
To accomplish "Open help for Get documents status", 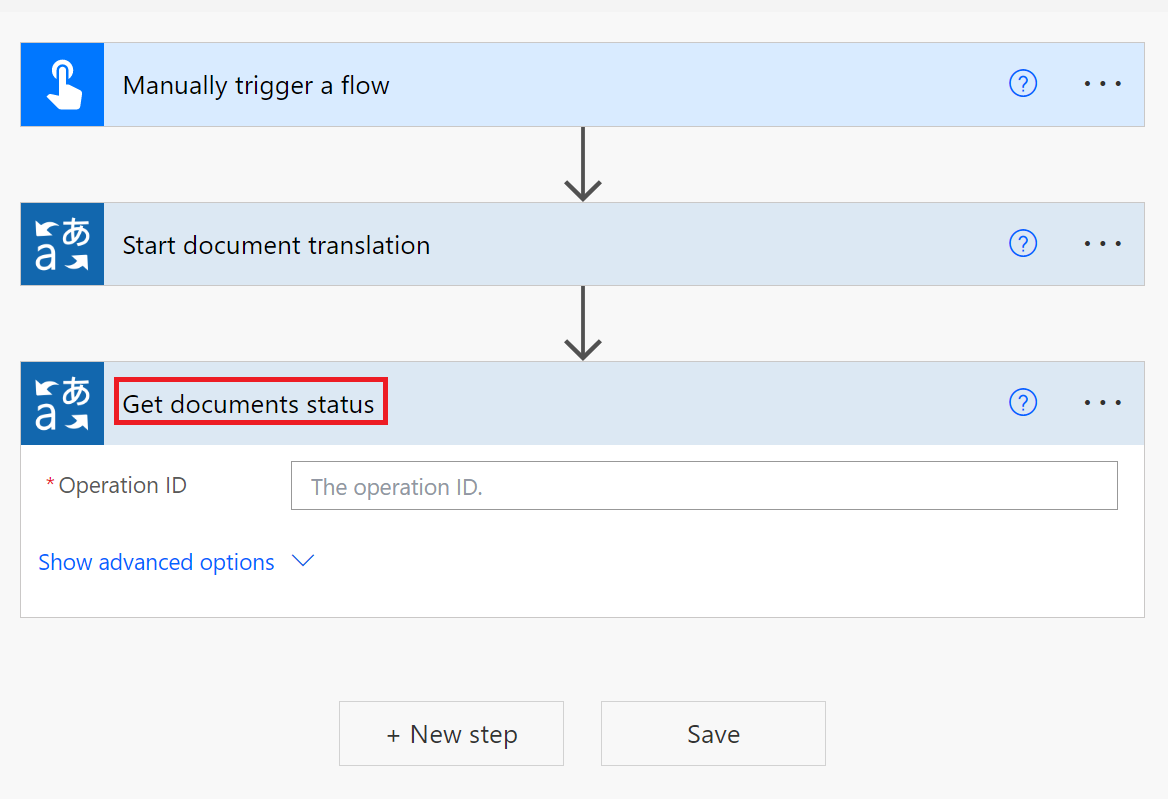I will [1023, 403].
